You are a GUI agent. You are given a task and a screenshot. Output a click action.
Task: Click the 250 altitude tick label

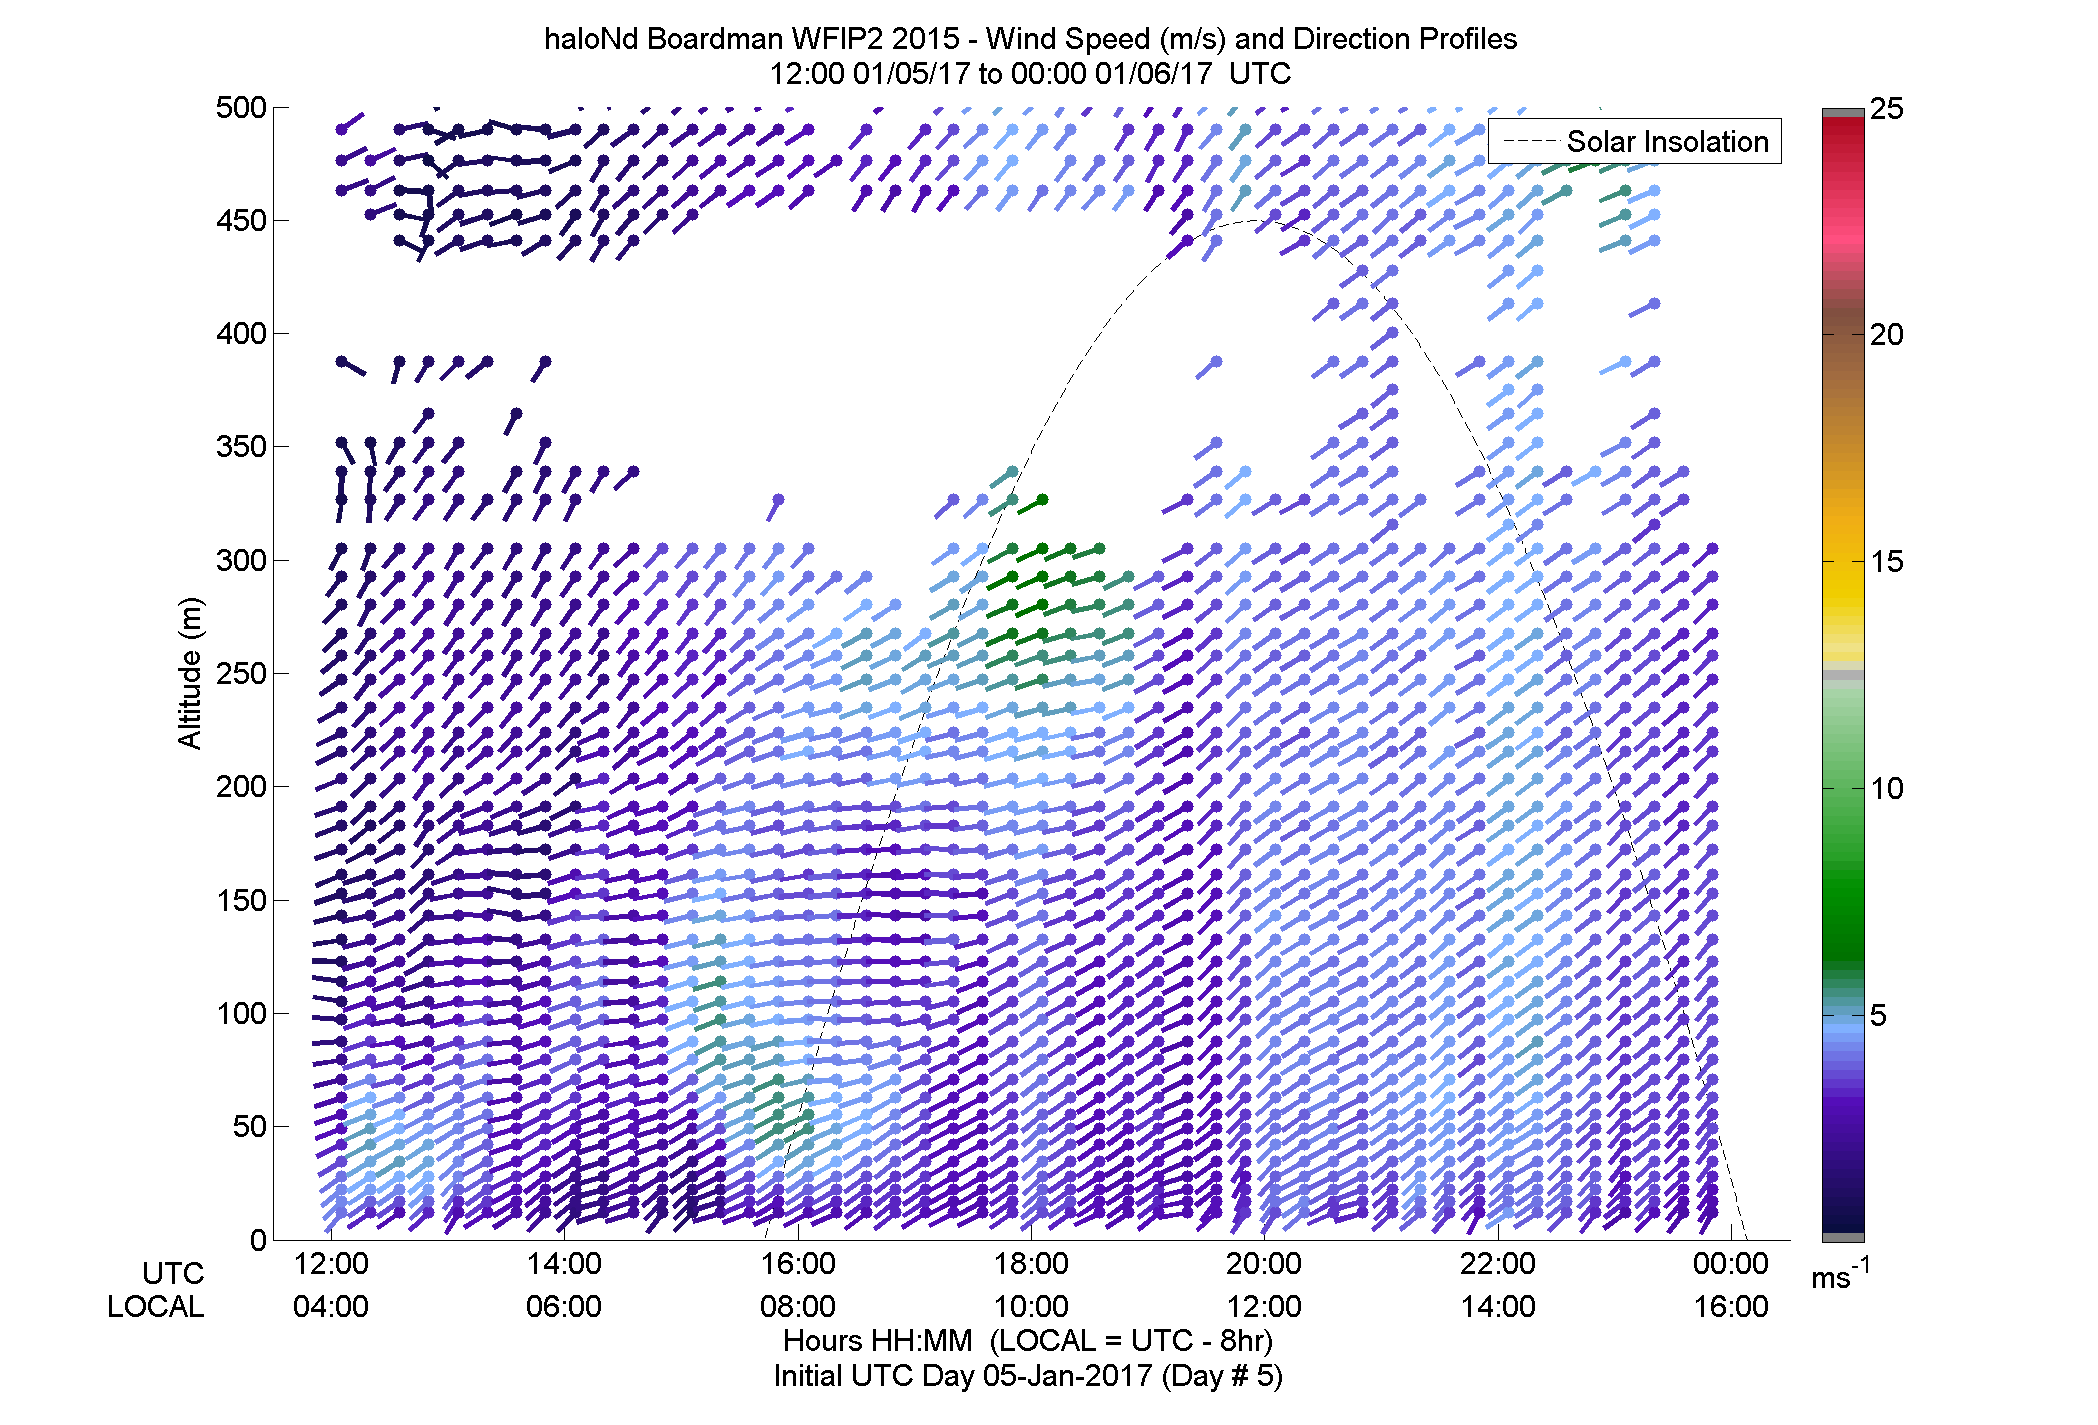pos(241,673)
